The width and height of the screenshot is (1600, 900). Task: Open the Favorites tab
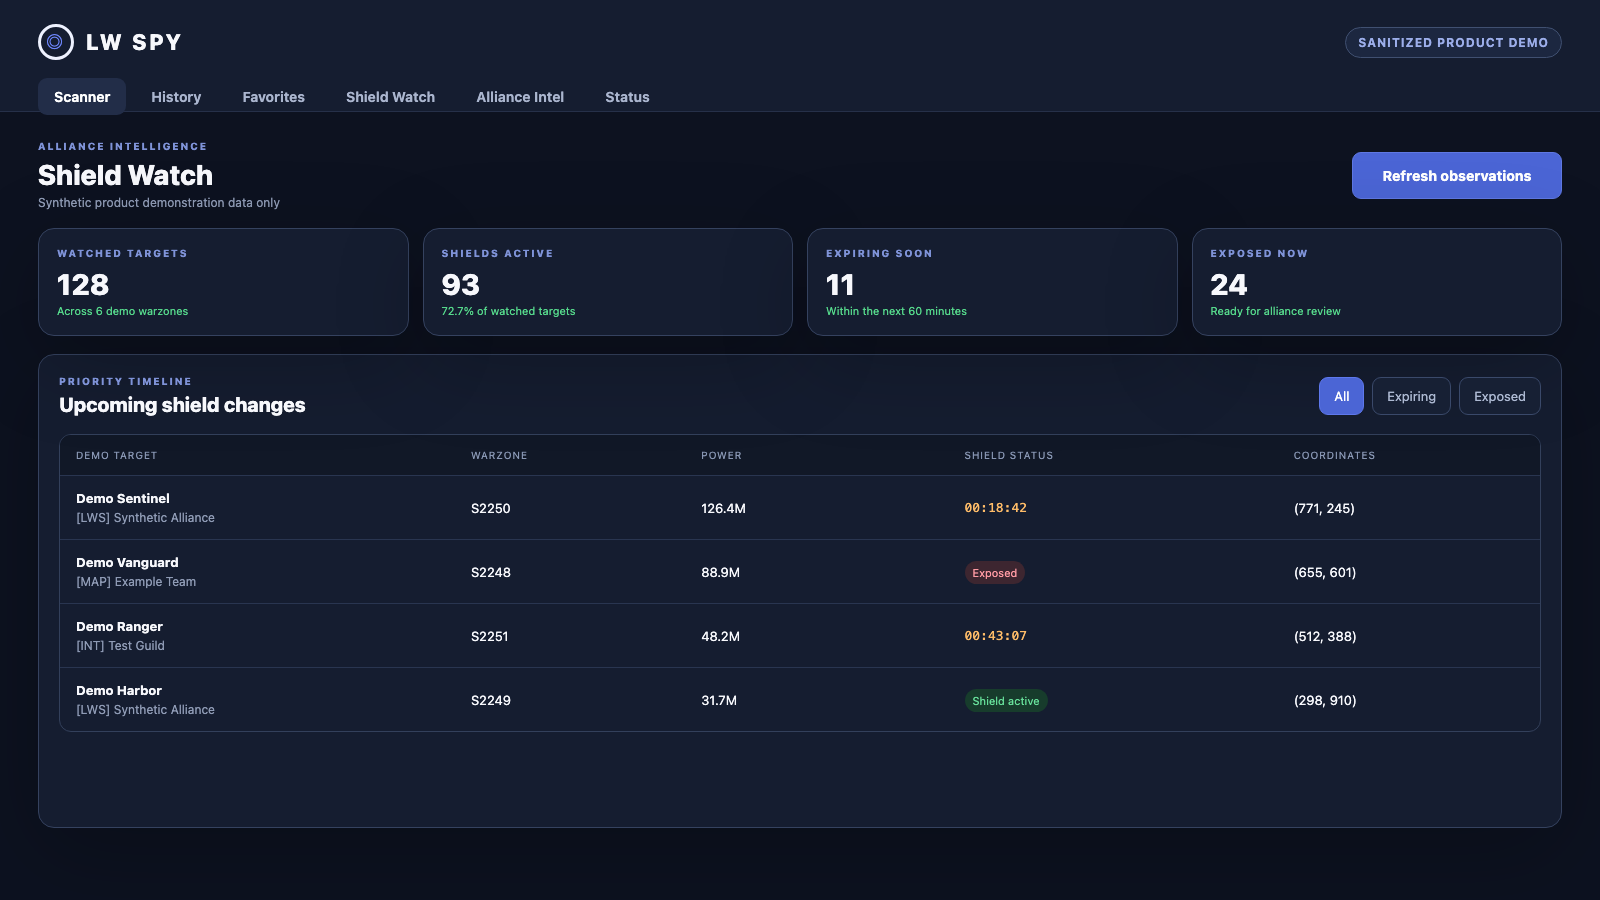(x=273, y=97)
